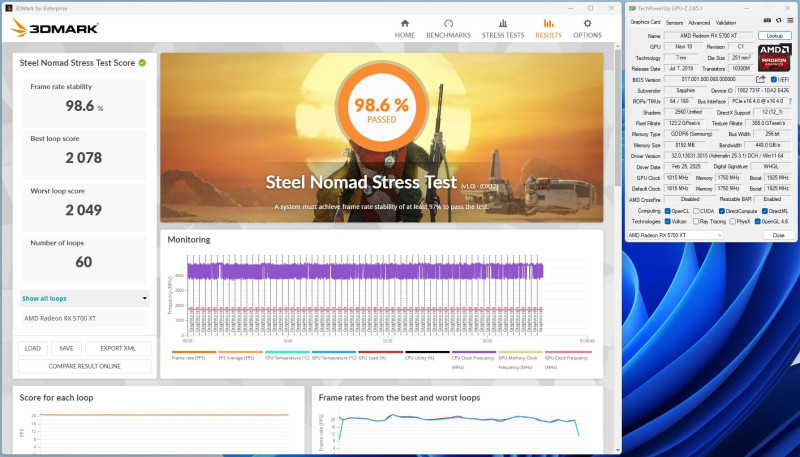Toggle the OpenCL checkbox
This screenshot has width=800, height=457.
[667, 211]
